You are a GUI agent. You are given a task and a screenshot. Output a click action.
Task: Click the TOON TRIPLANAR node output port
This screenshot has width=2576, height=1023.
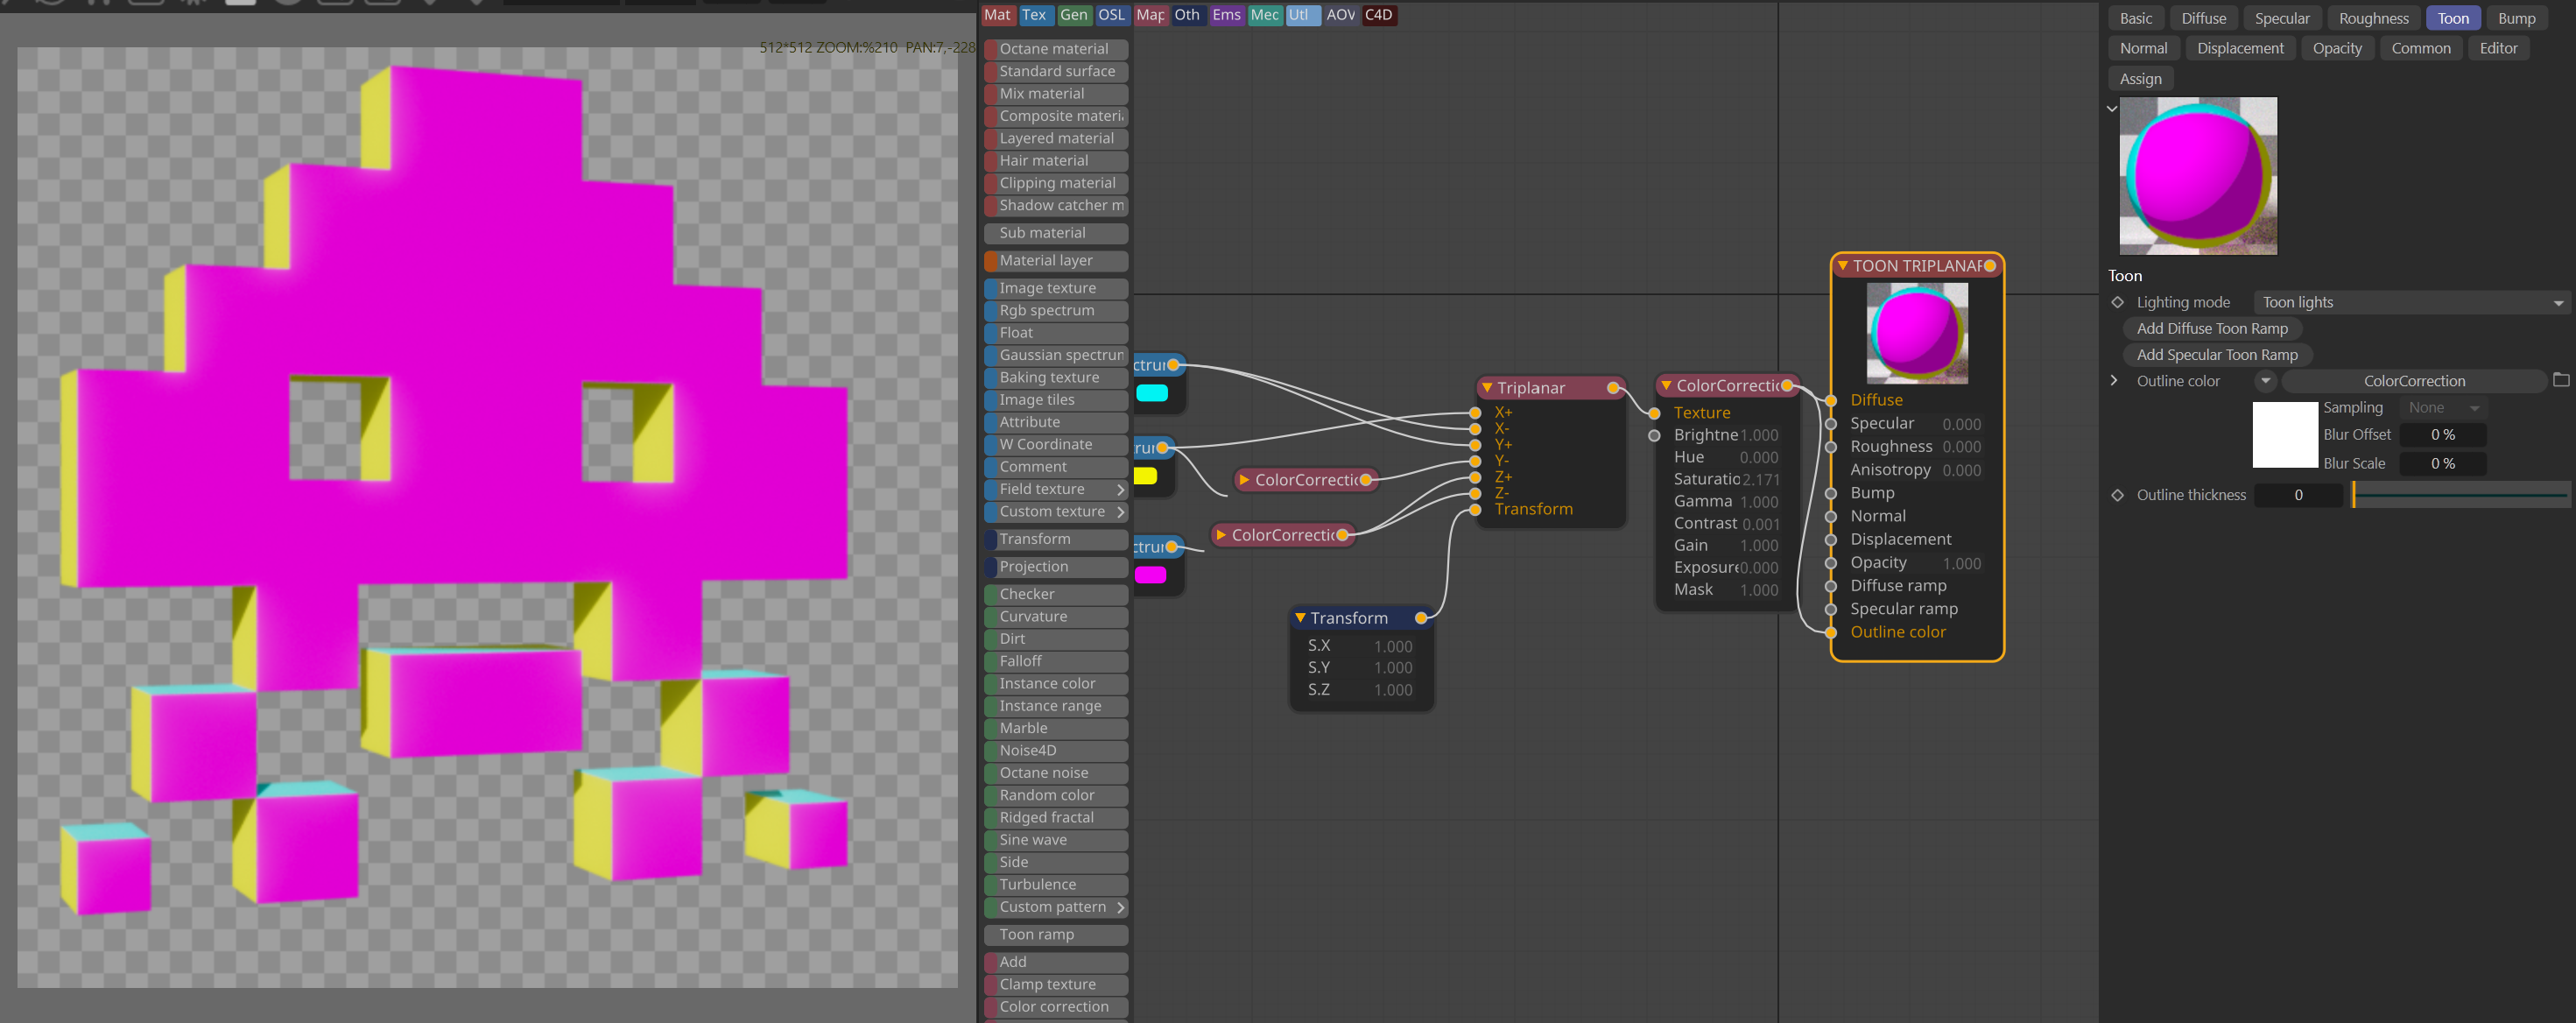point(1990,266)
